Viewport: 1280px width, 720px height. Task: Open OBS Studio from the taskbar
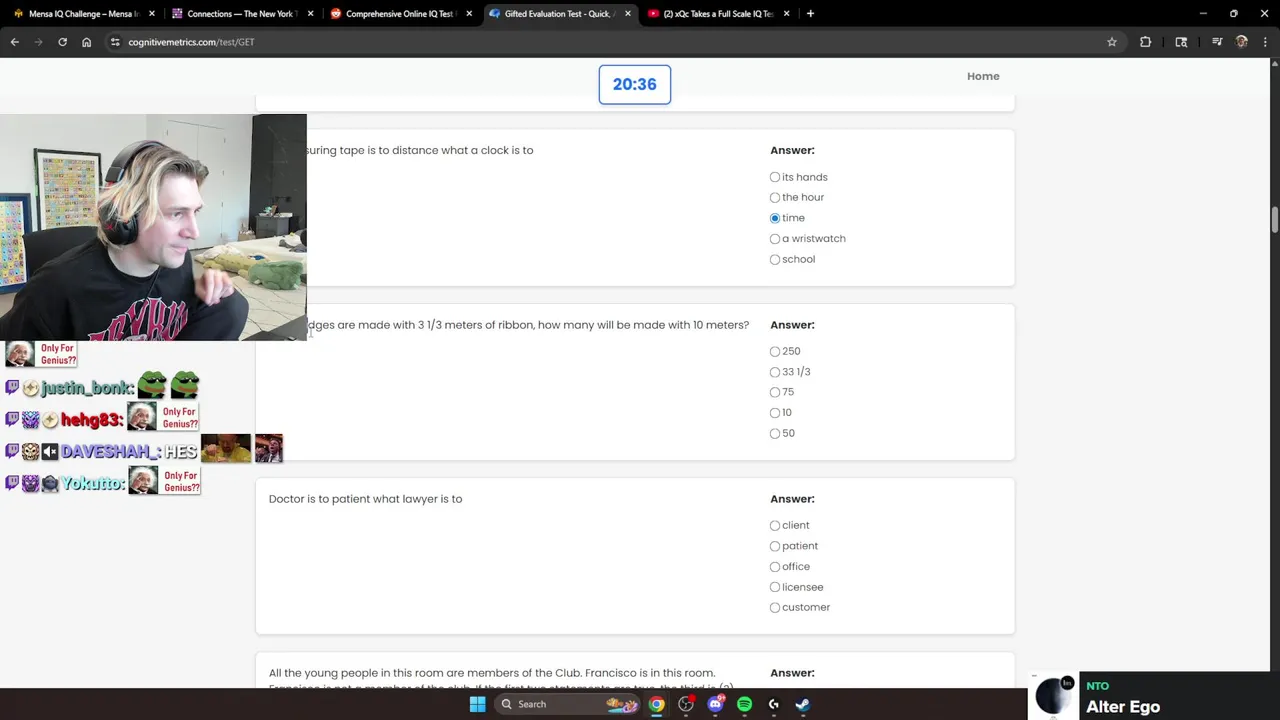point(686,704)
